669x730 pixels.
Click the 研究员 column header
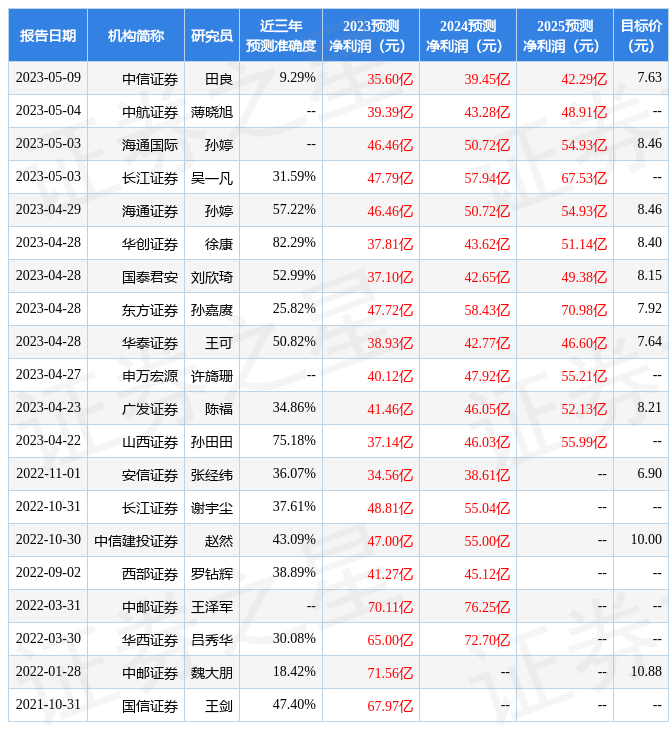coord(212,35)
